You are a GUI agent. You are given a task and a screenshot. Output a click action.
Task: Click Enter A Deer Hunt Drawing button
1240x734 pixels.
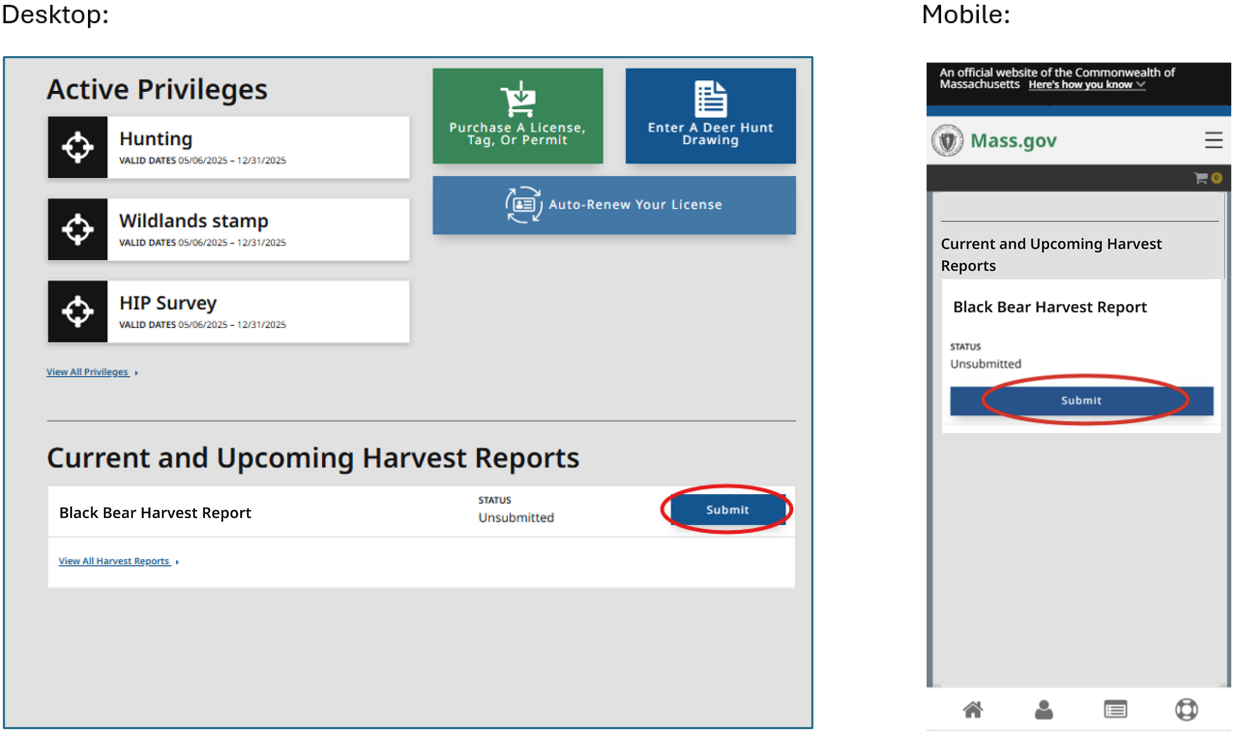(710, 116)
